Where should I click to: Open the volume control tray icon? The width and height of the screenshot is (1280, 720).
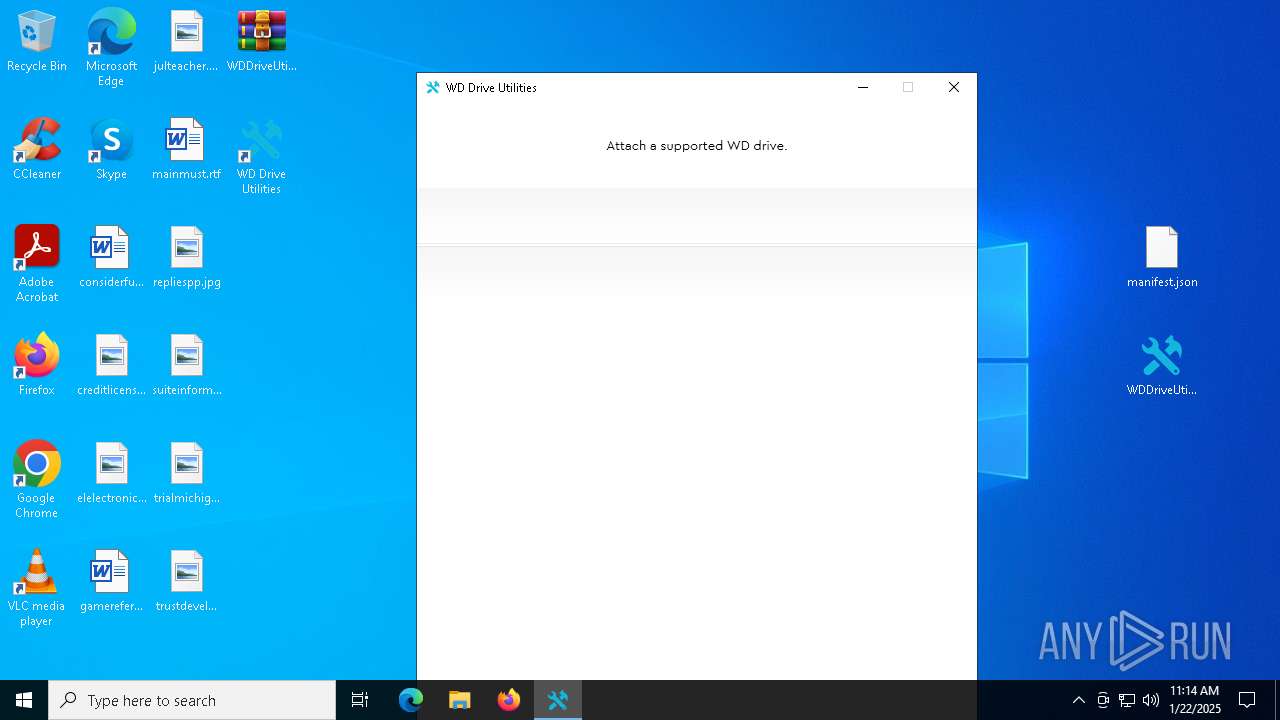(x=1151, y=700)
